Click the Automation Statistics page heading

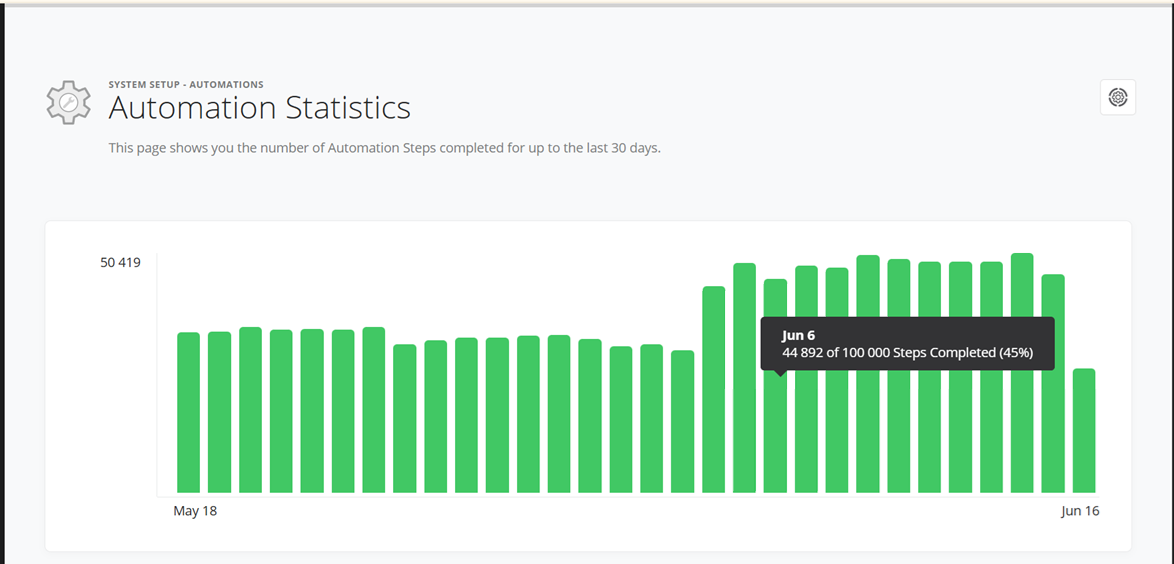259,108
